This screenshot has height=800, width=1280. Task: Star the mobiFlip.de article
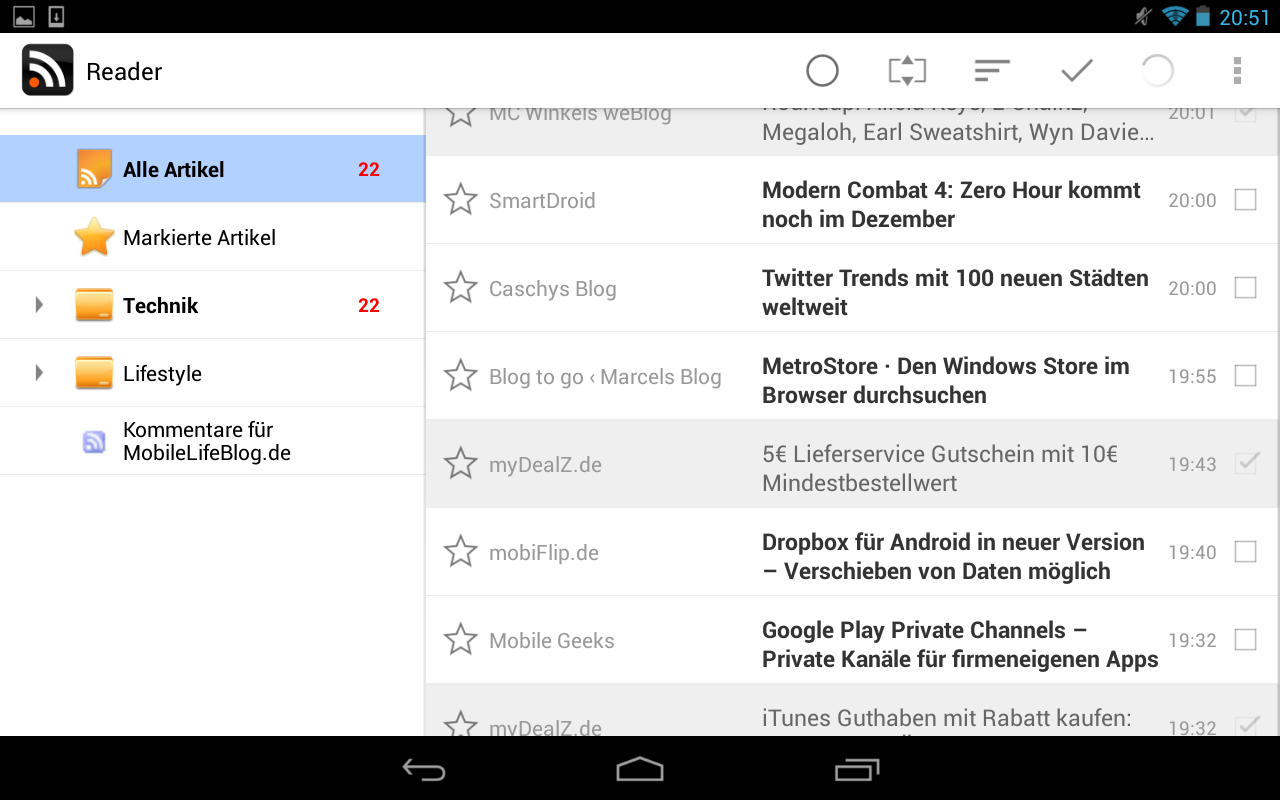pyautogui.click(x=460, y=551)
